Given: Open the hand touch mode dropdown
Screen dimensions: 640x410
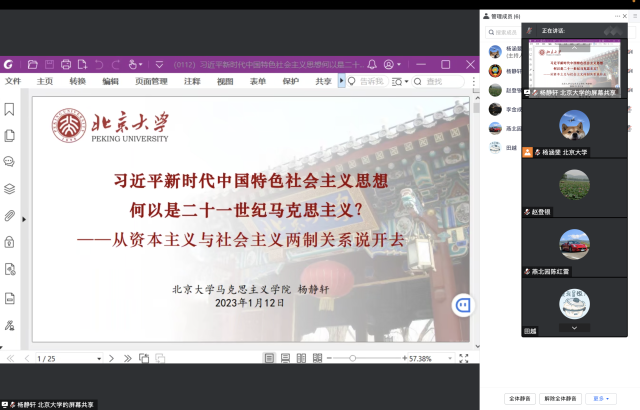Looking at the screenshot, I should pos(135,64).
